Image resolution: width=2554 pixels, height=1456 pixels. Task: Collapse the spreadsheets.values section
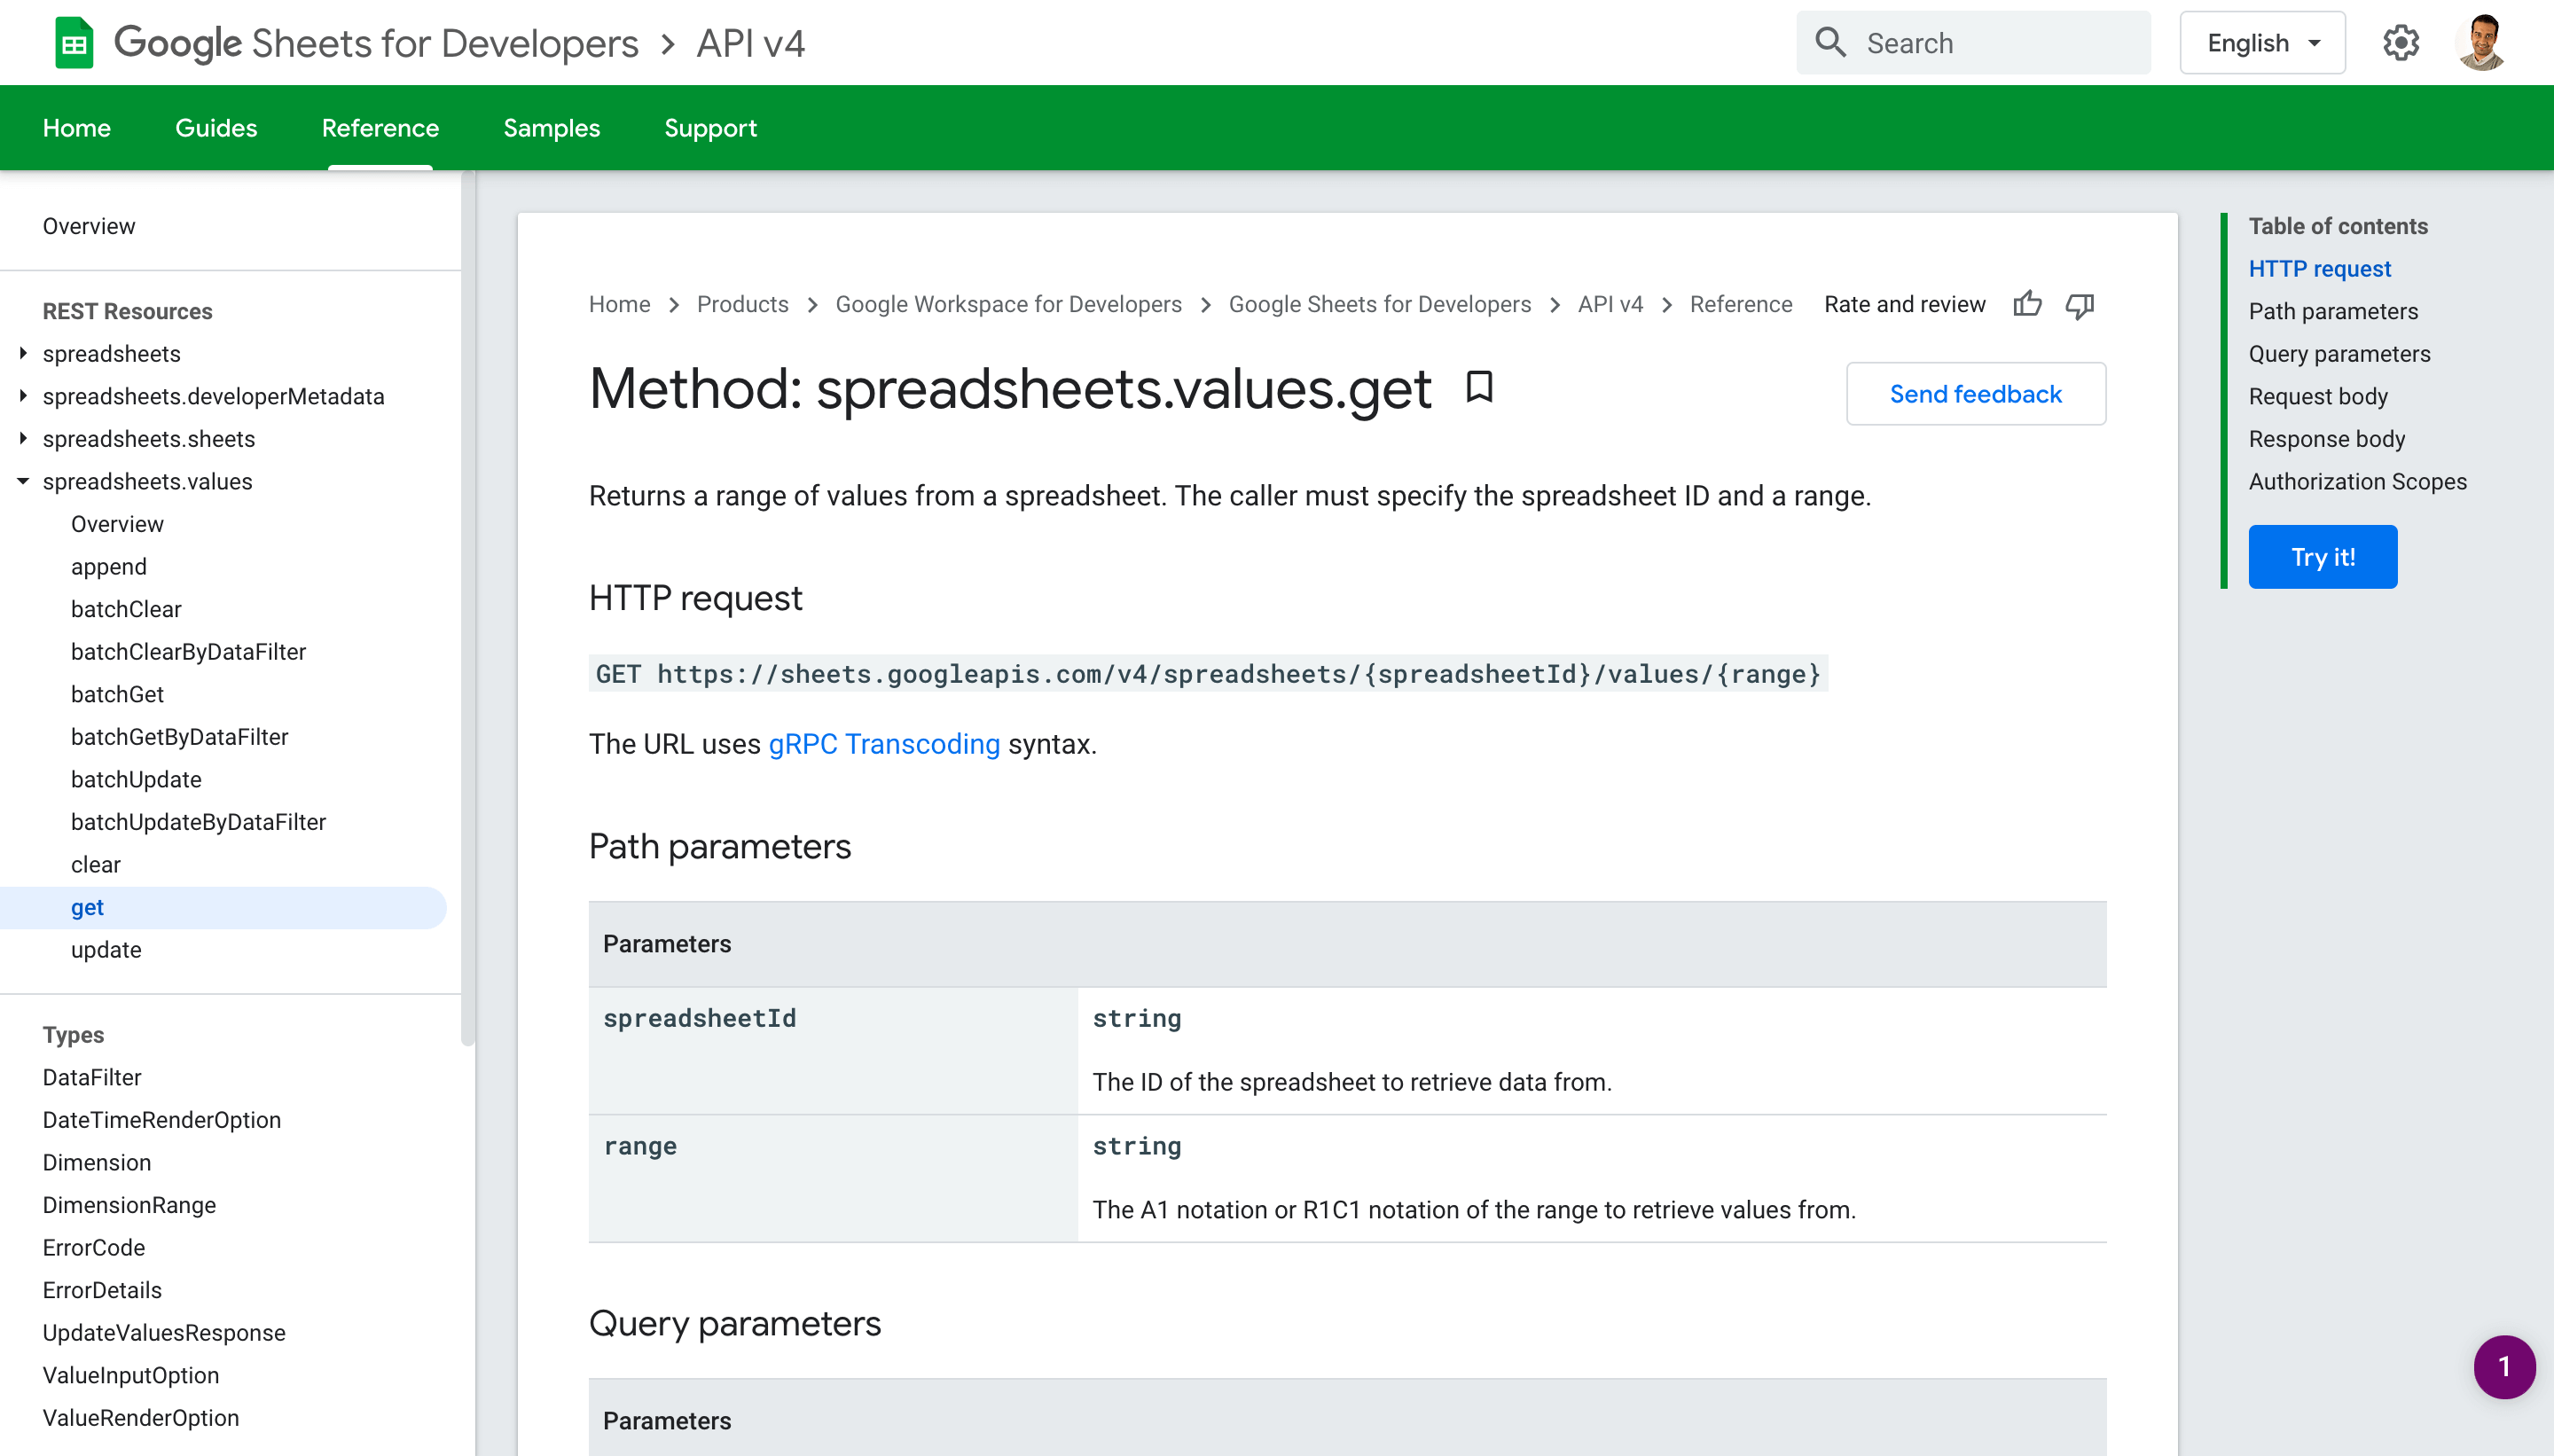[23, 481]
